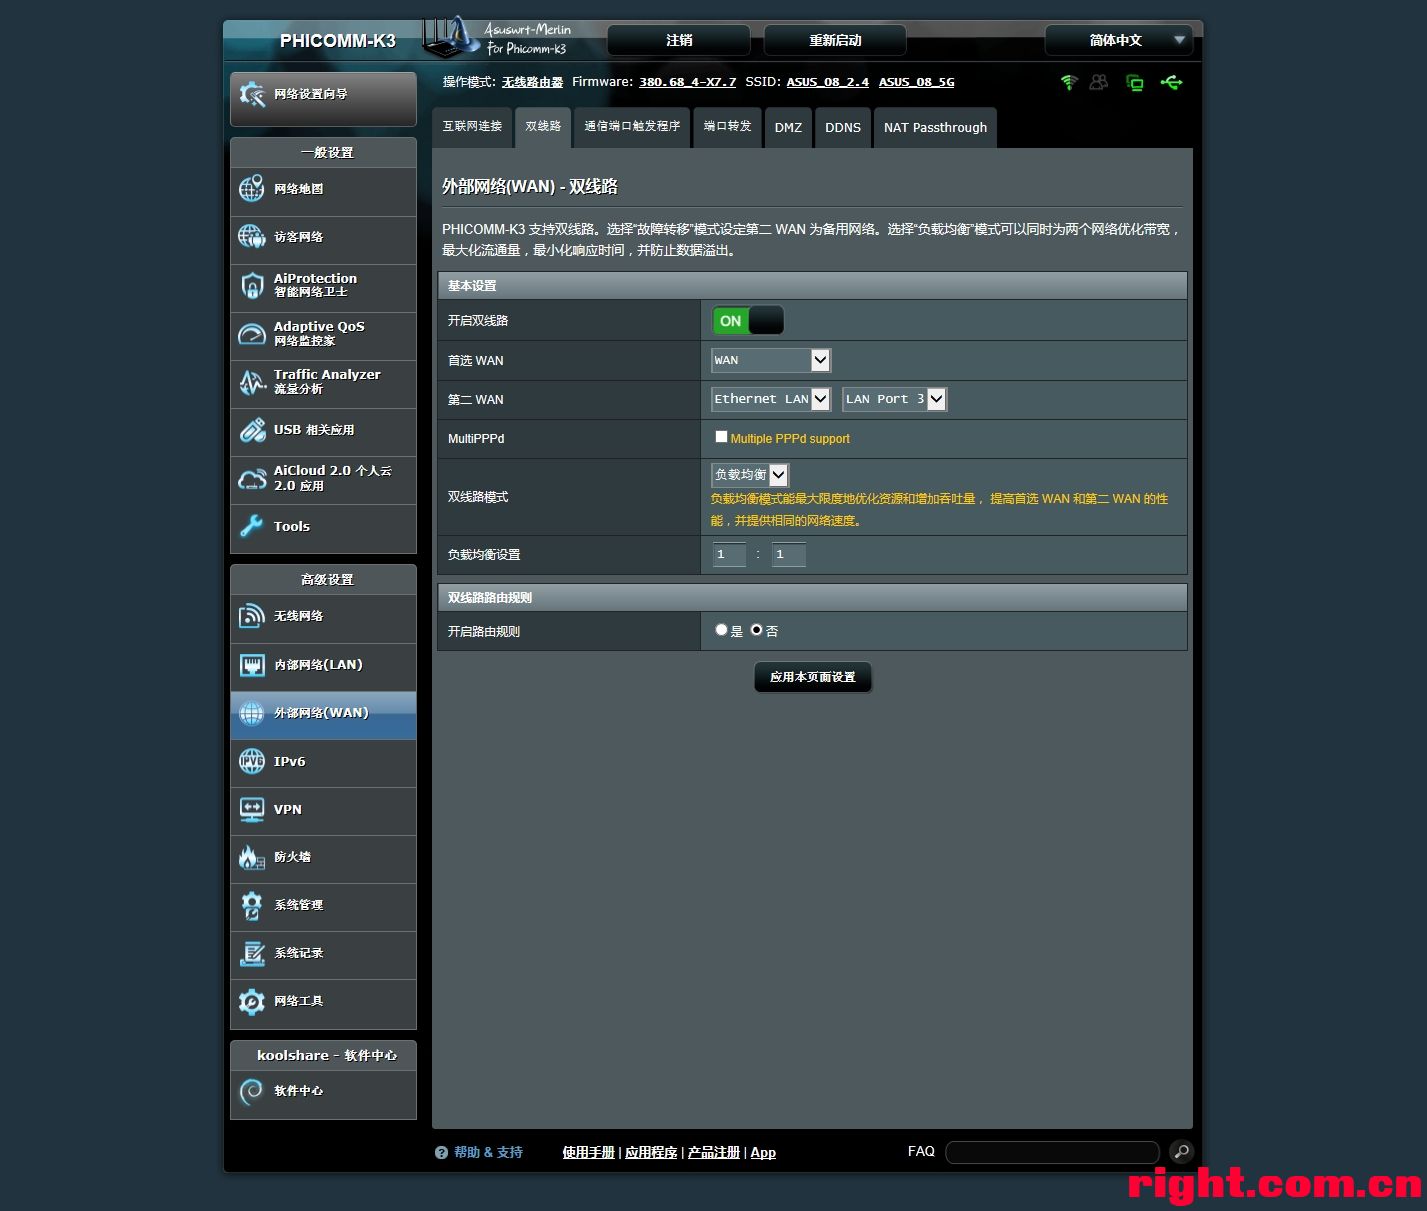This screenshot has width=1427, height=1211.
Task: Click the 基本设置 section header
Action: click(812, 285)
